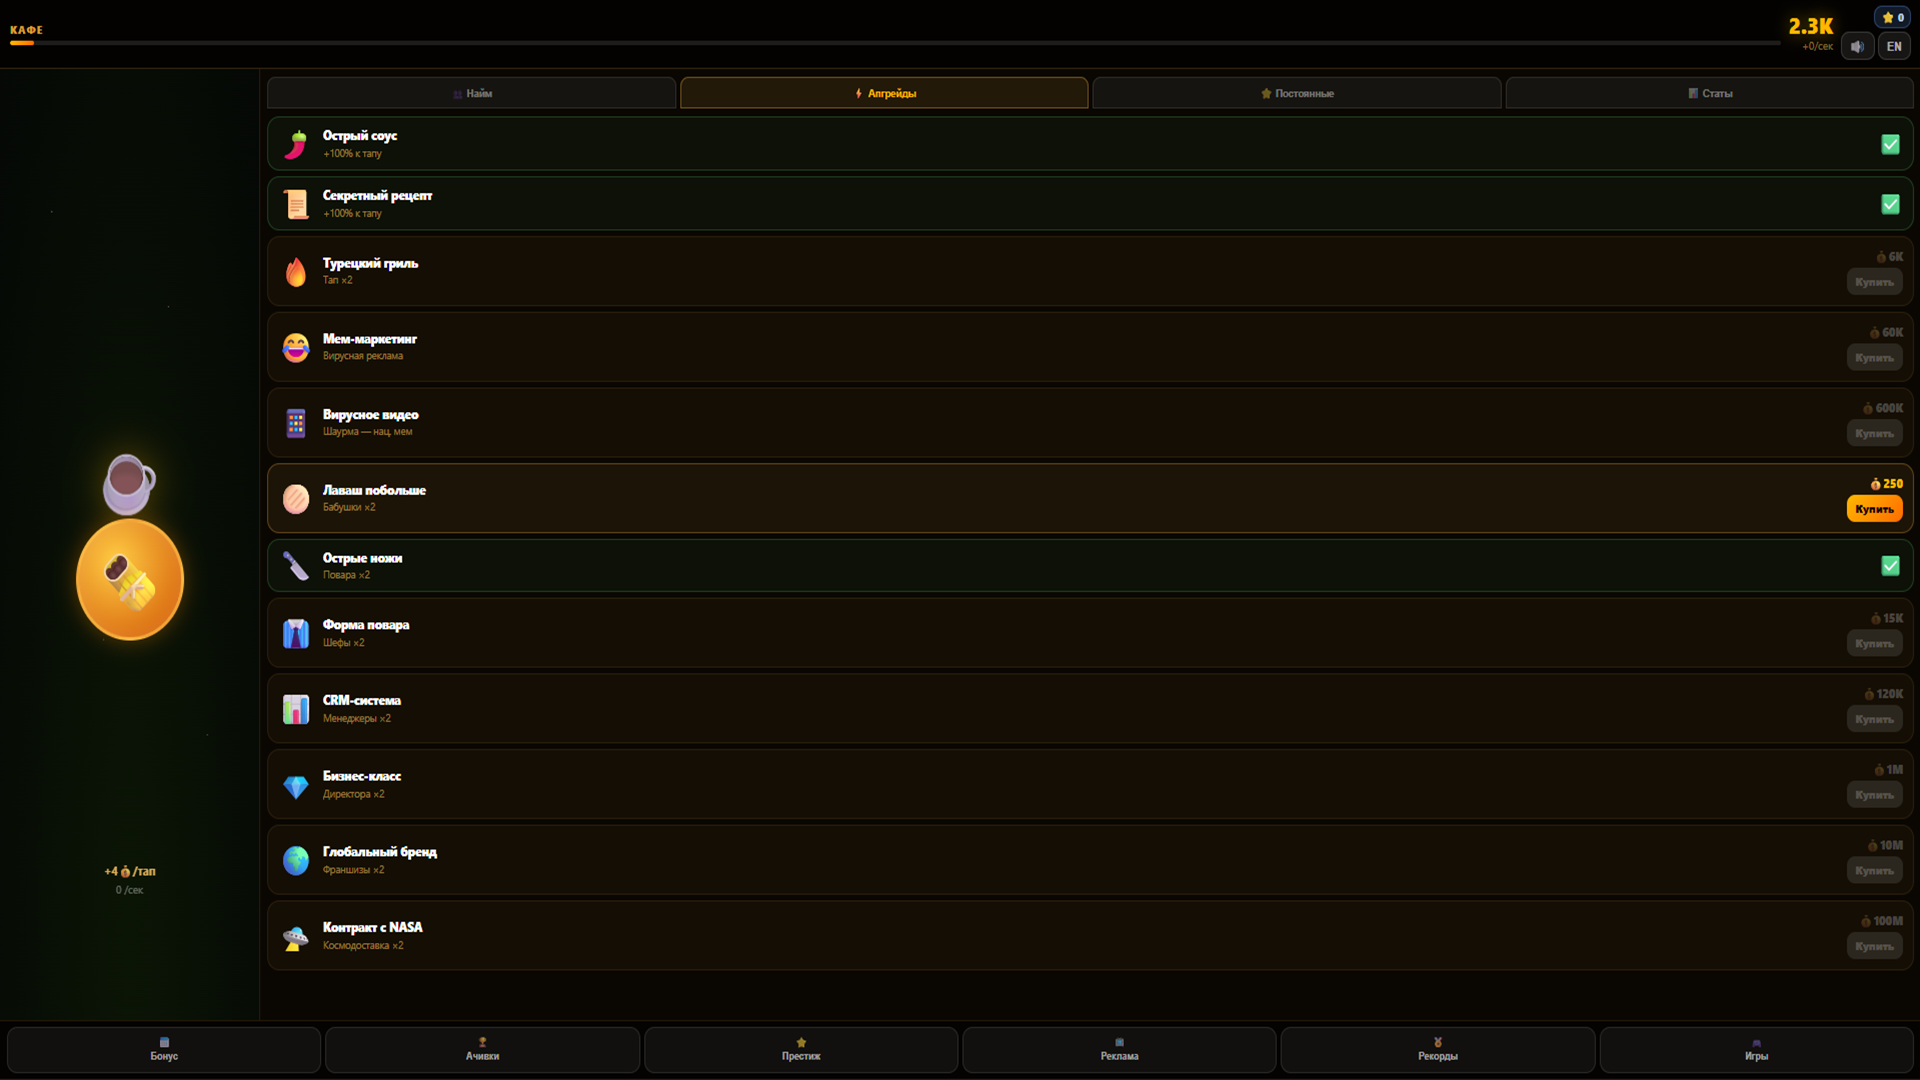The width and height of the screenshot is (1920, 1080).
Task: Click the 15K price of Форма повара
Action: coord(1887,618)
